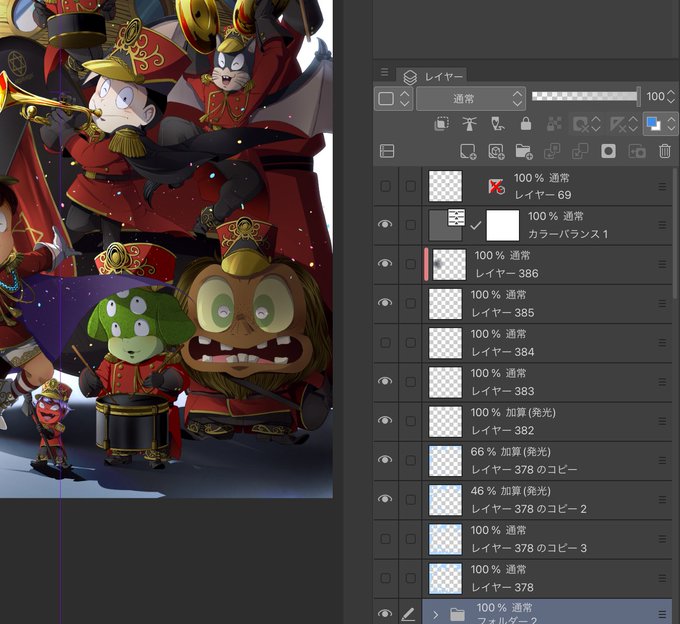680x624 pixels.
Task: Hide the レイヤー 385 layer
Action: 385,303
